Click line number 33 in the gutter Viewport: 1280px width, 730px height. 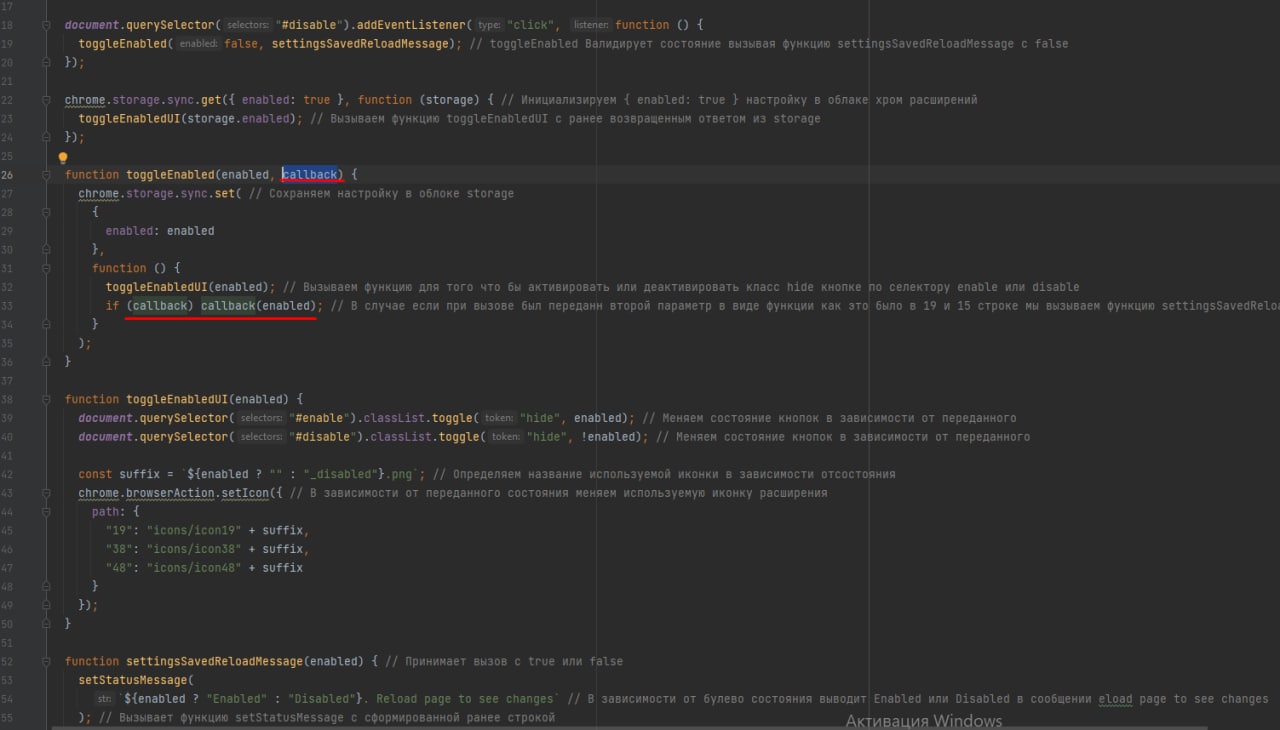pyautogui.click(x=8, y=306)
